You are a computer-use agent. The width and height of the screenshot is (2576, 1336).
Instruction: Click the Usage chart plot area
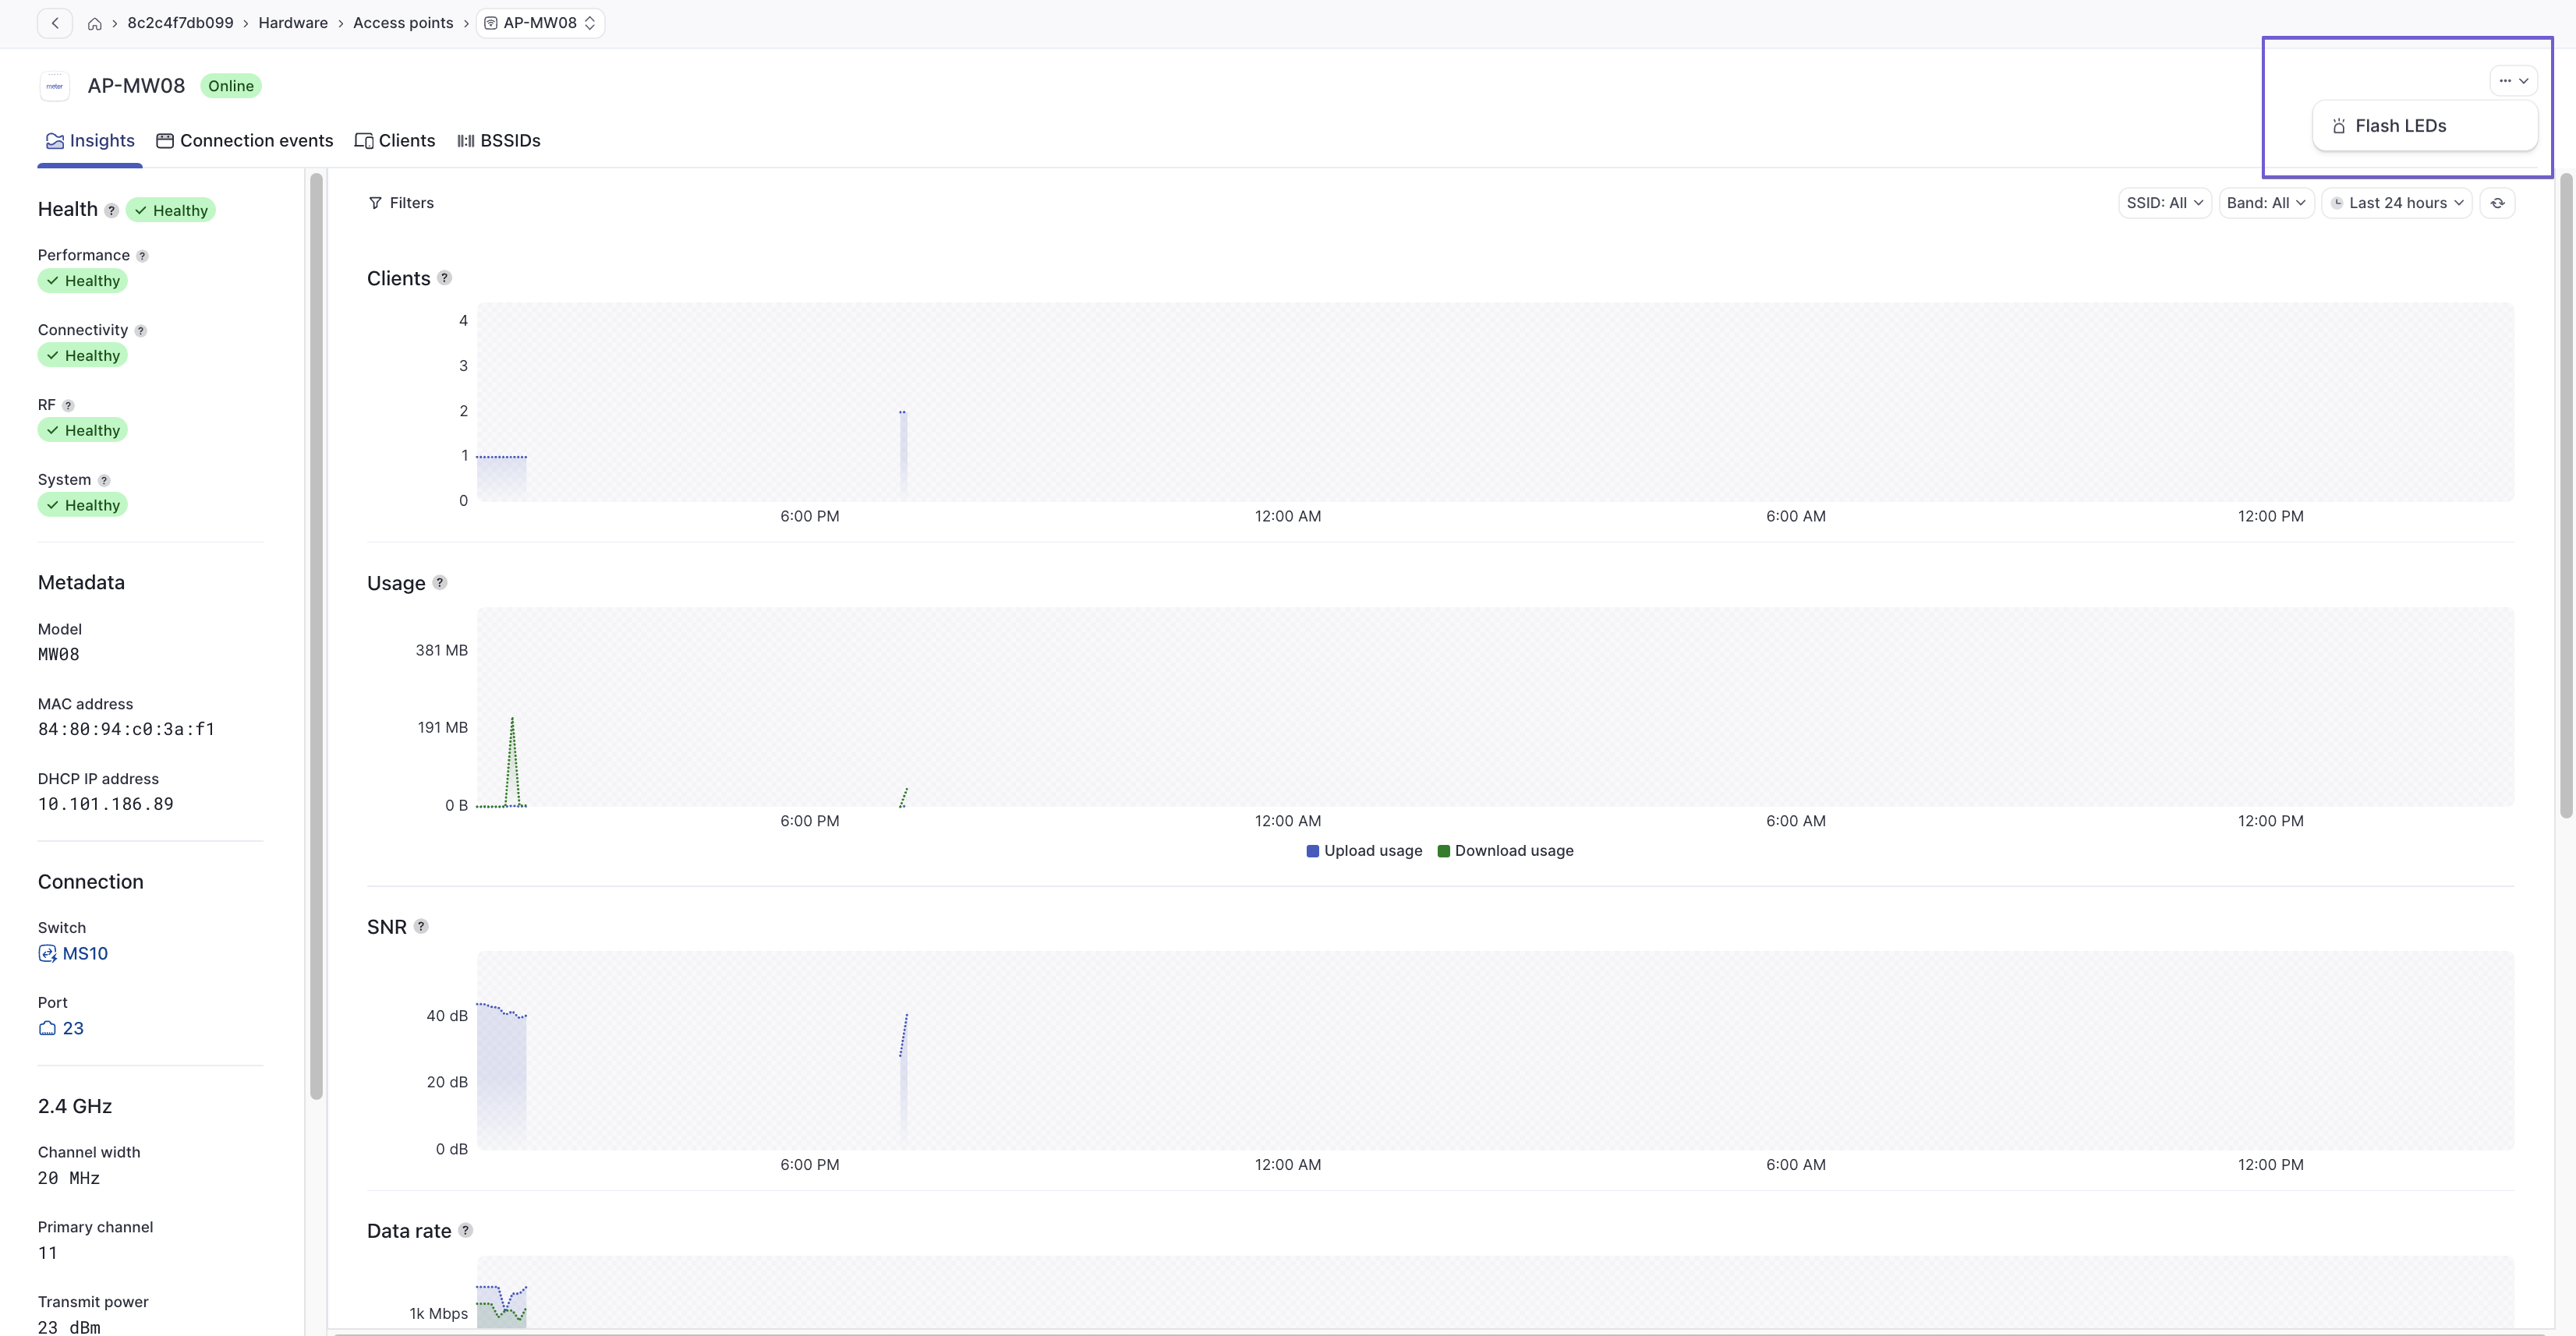point(1495,706)
